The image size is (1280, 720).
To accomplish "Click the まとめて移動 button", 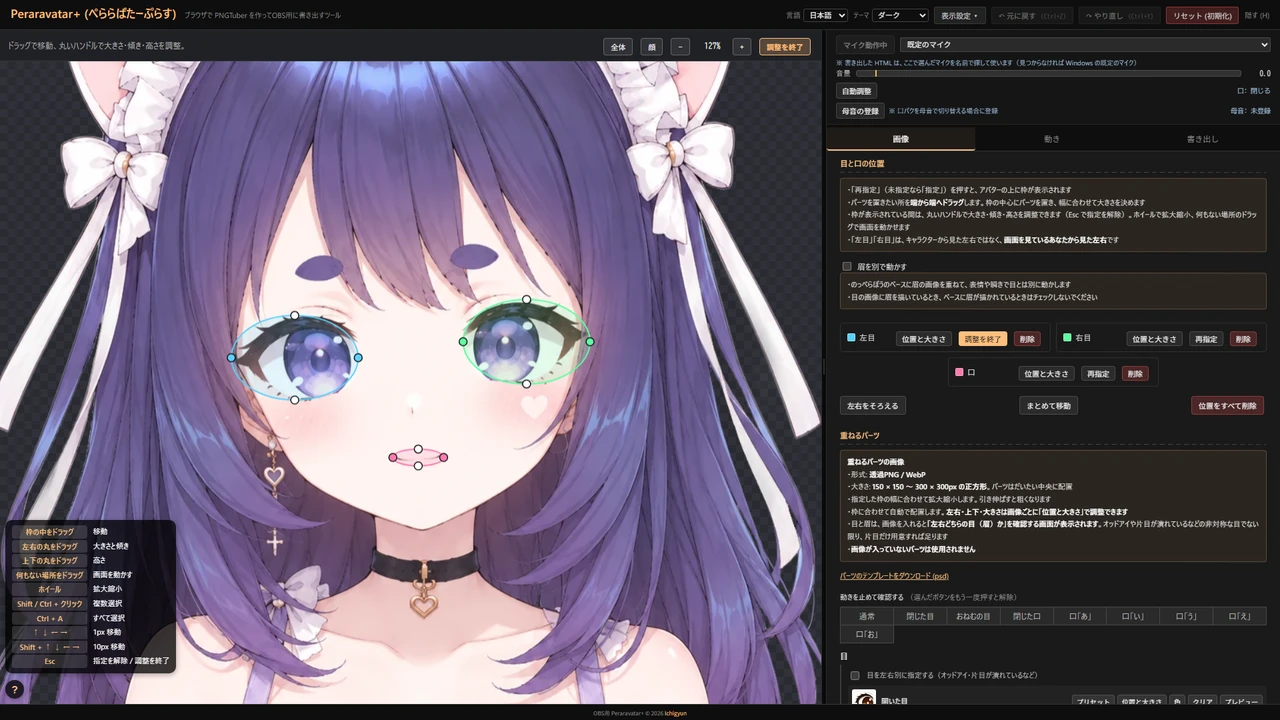I will [x=1048, y=405].
